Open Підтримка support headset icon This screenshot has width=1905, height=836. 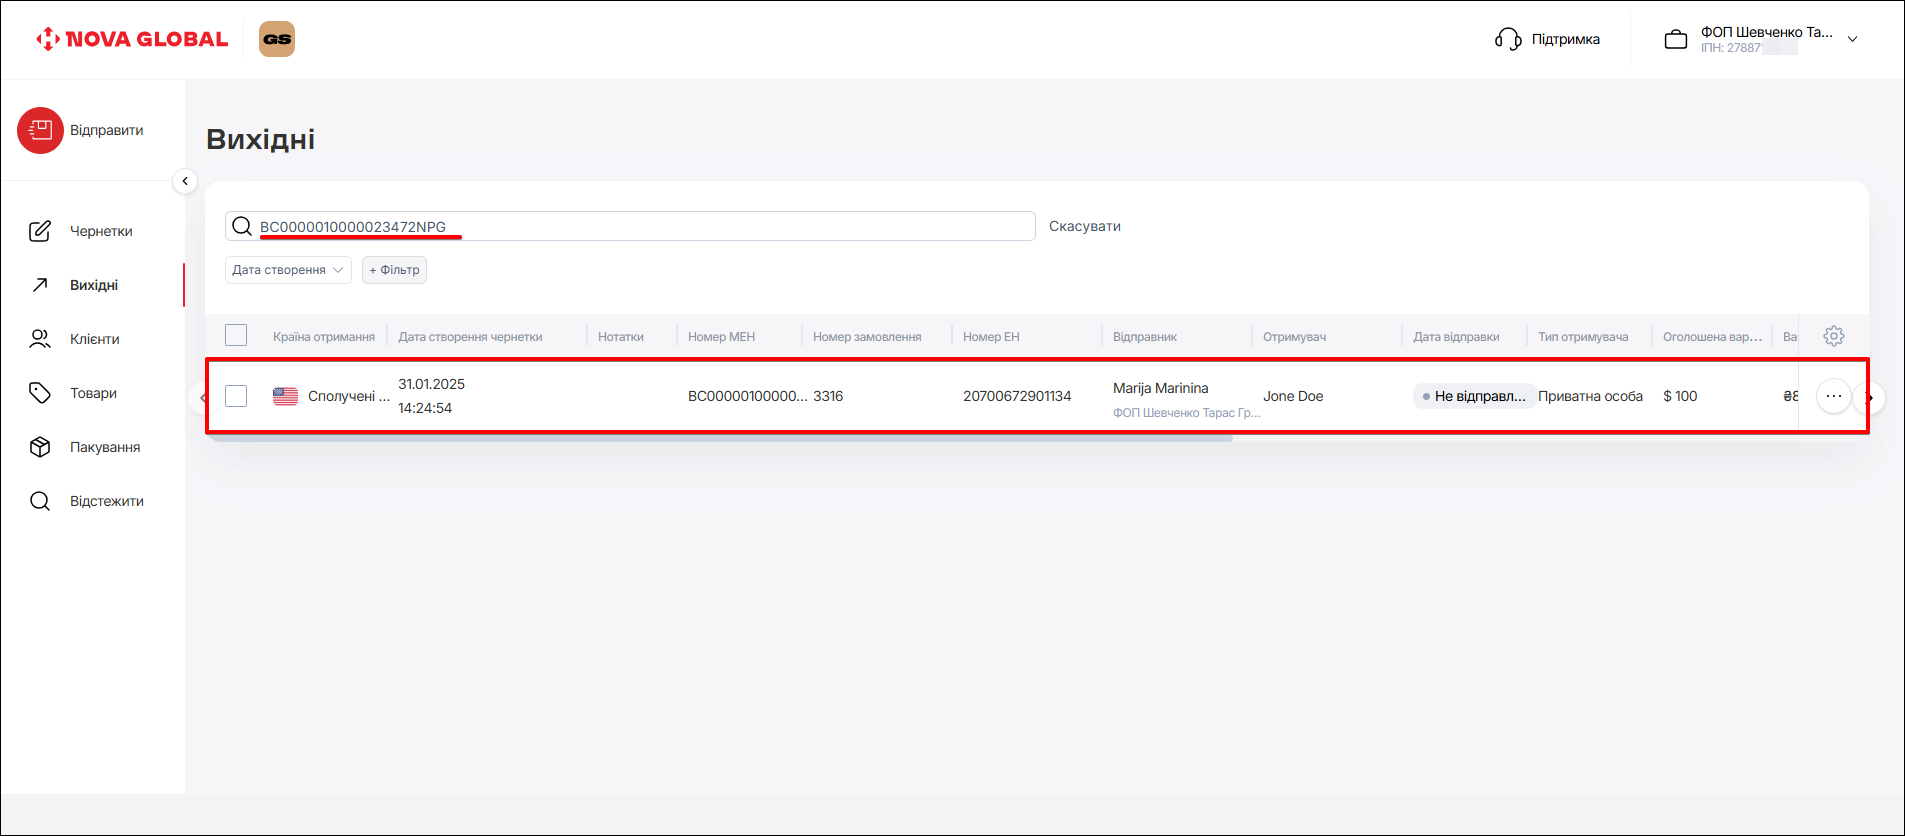tap(1507, 39)
